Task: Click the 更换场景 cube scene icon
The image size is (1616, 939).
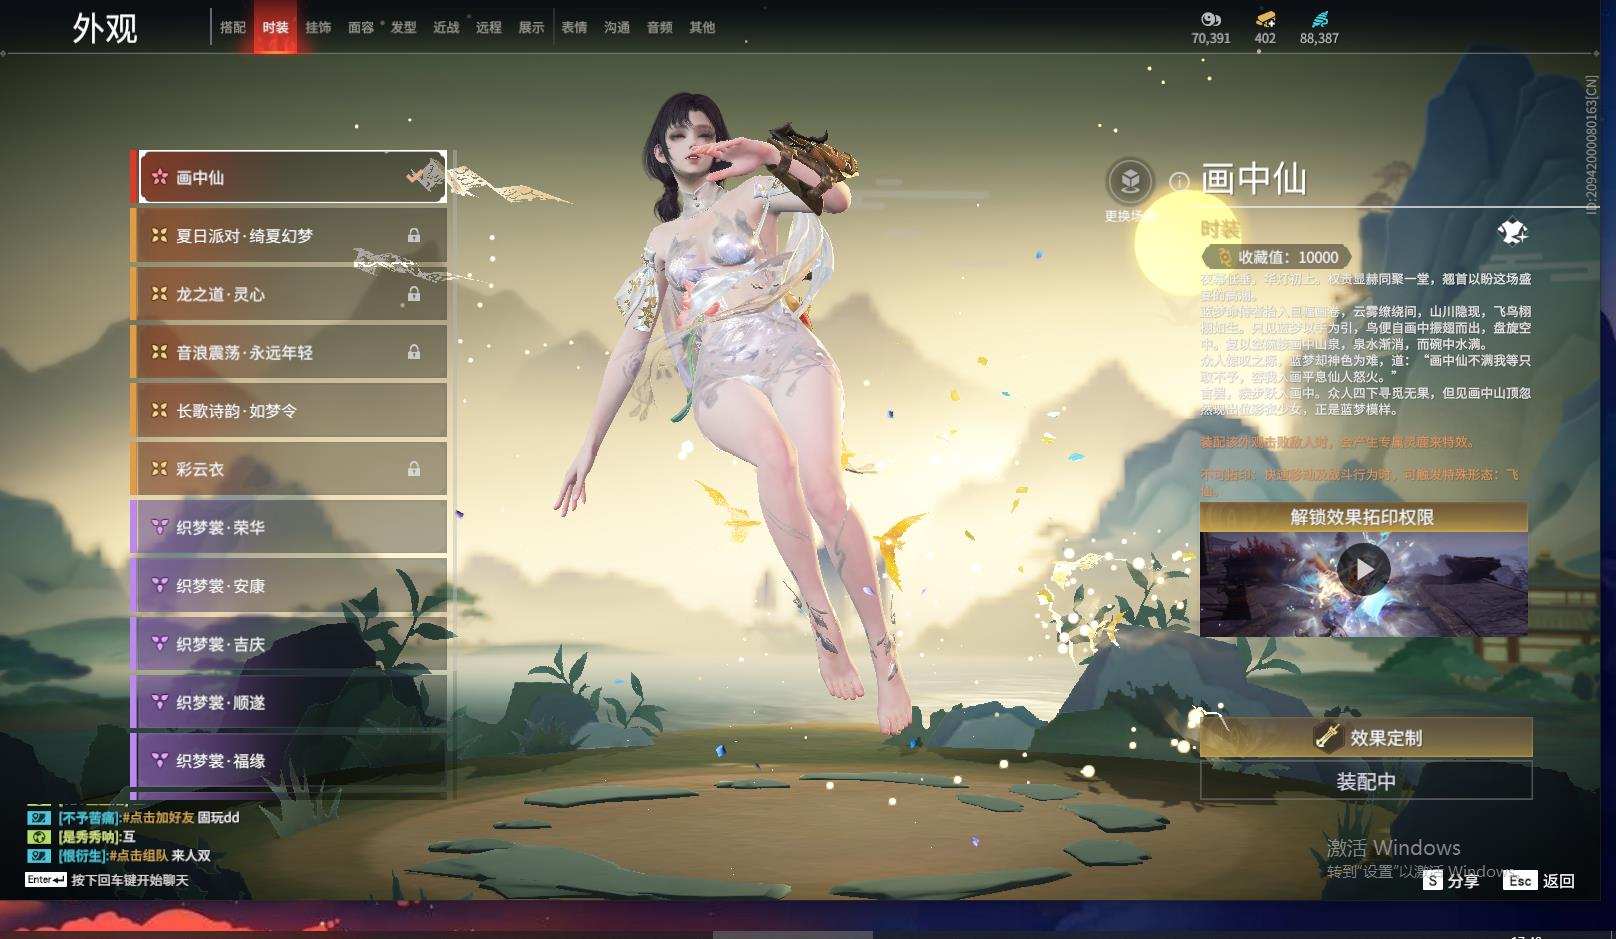Action: tap(1130, 181)
